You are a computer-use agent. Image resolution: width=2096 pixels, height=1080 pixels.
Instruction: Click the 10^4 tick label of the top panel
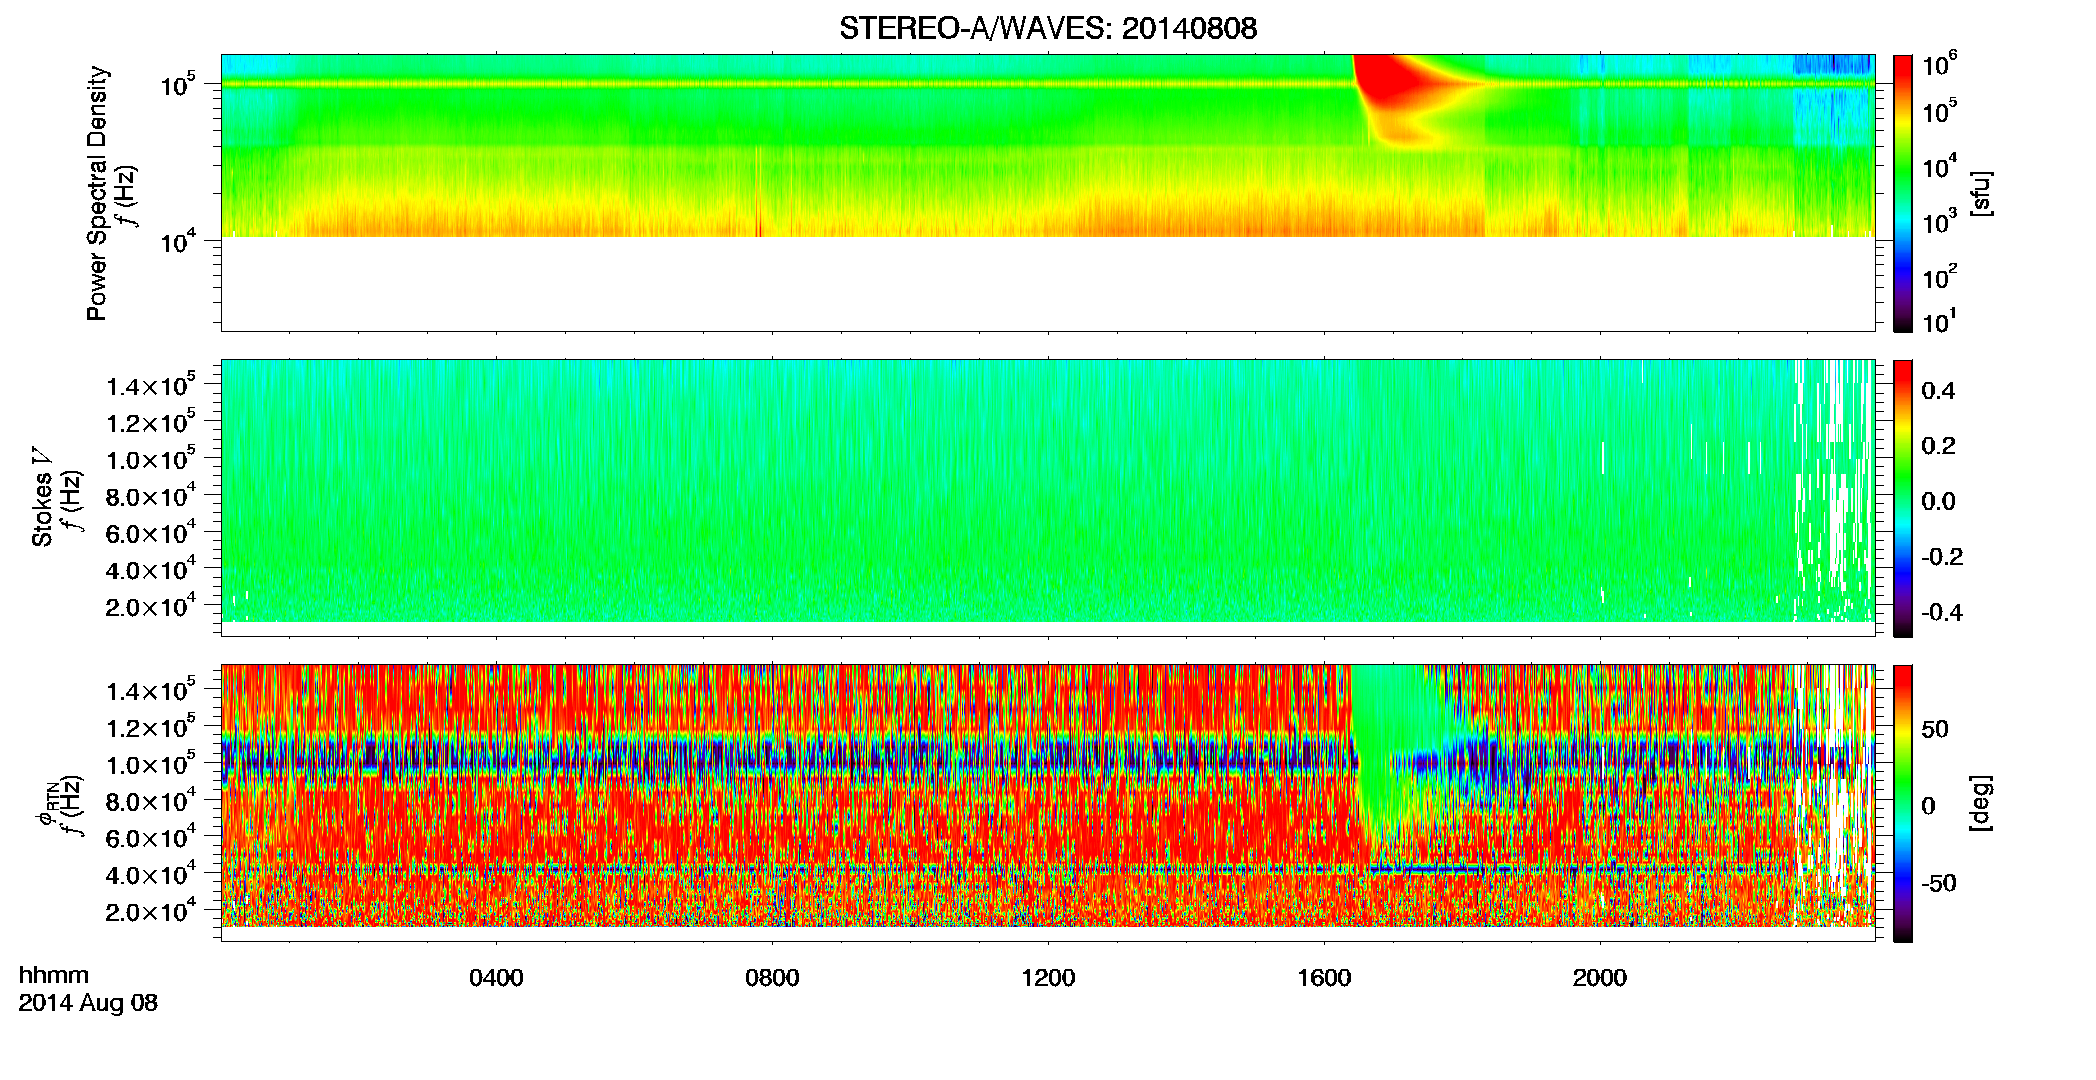[178, 240]
